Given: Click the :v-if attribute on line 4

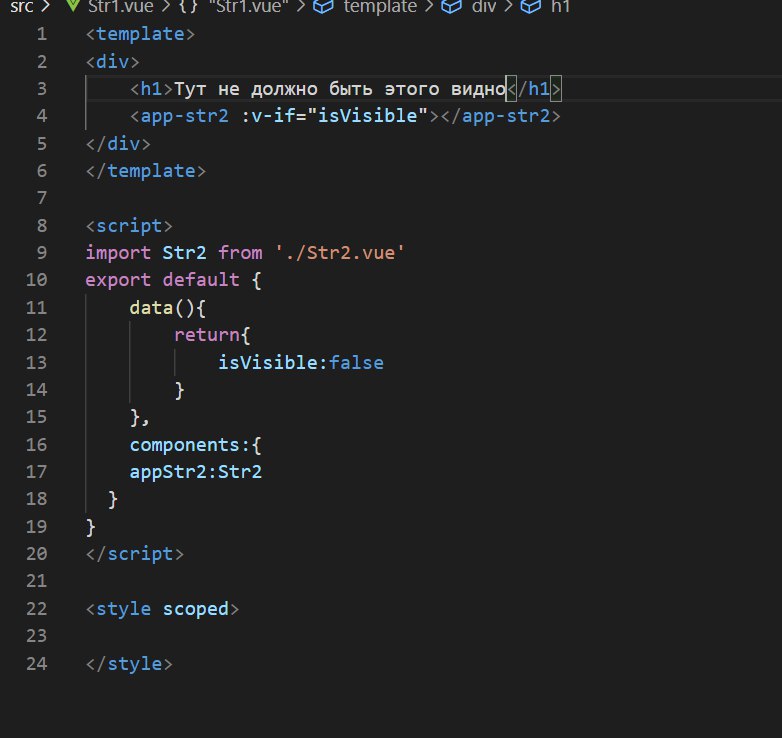Looking at the screenshot, I should (273, 116).
